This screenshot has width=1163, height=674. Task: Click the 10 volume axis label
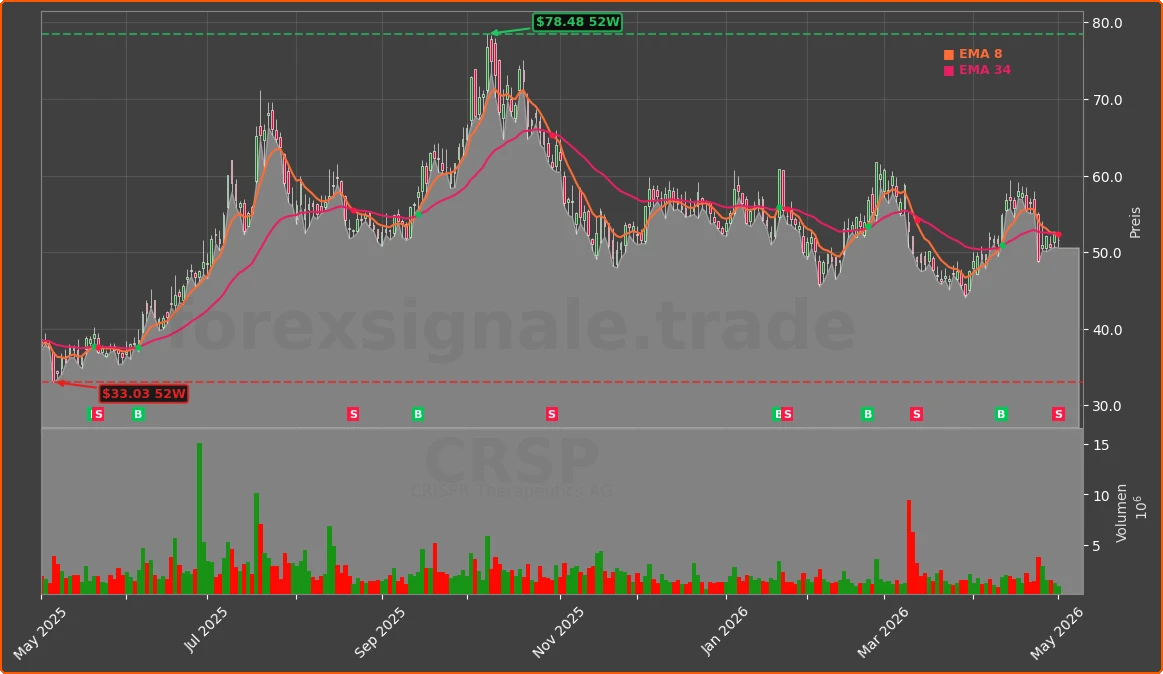1101,496
